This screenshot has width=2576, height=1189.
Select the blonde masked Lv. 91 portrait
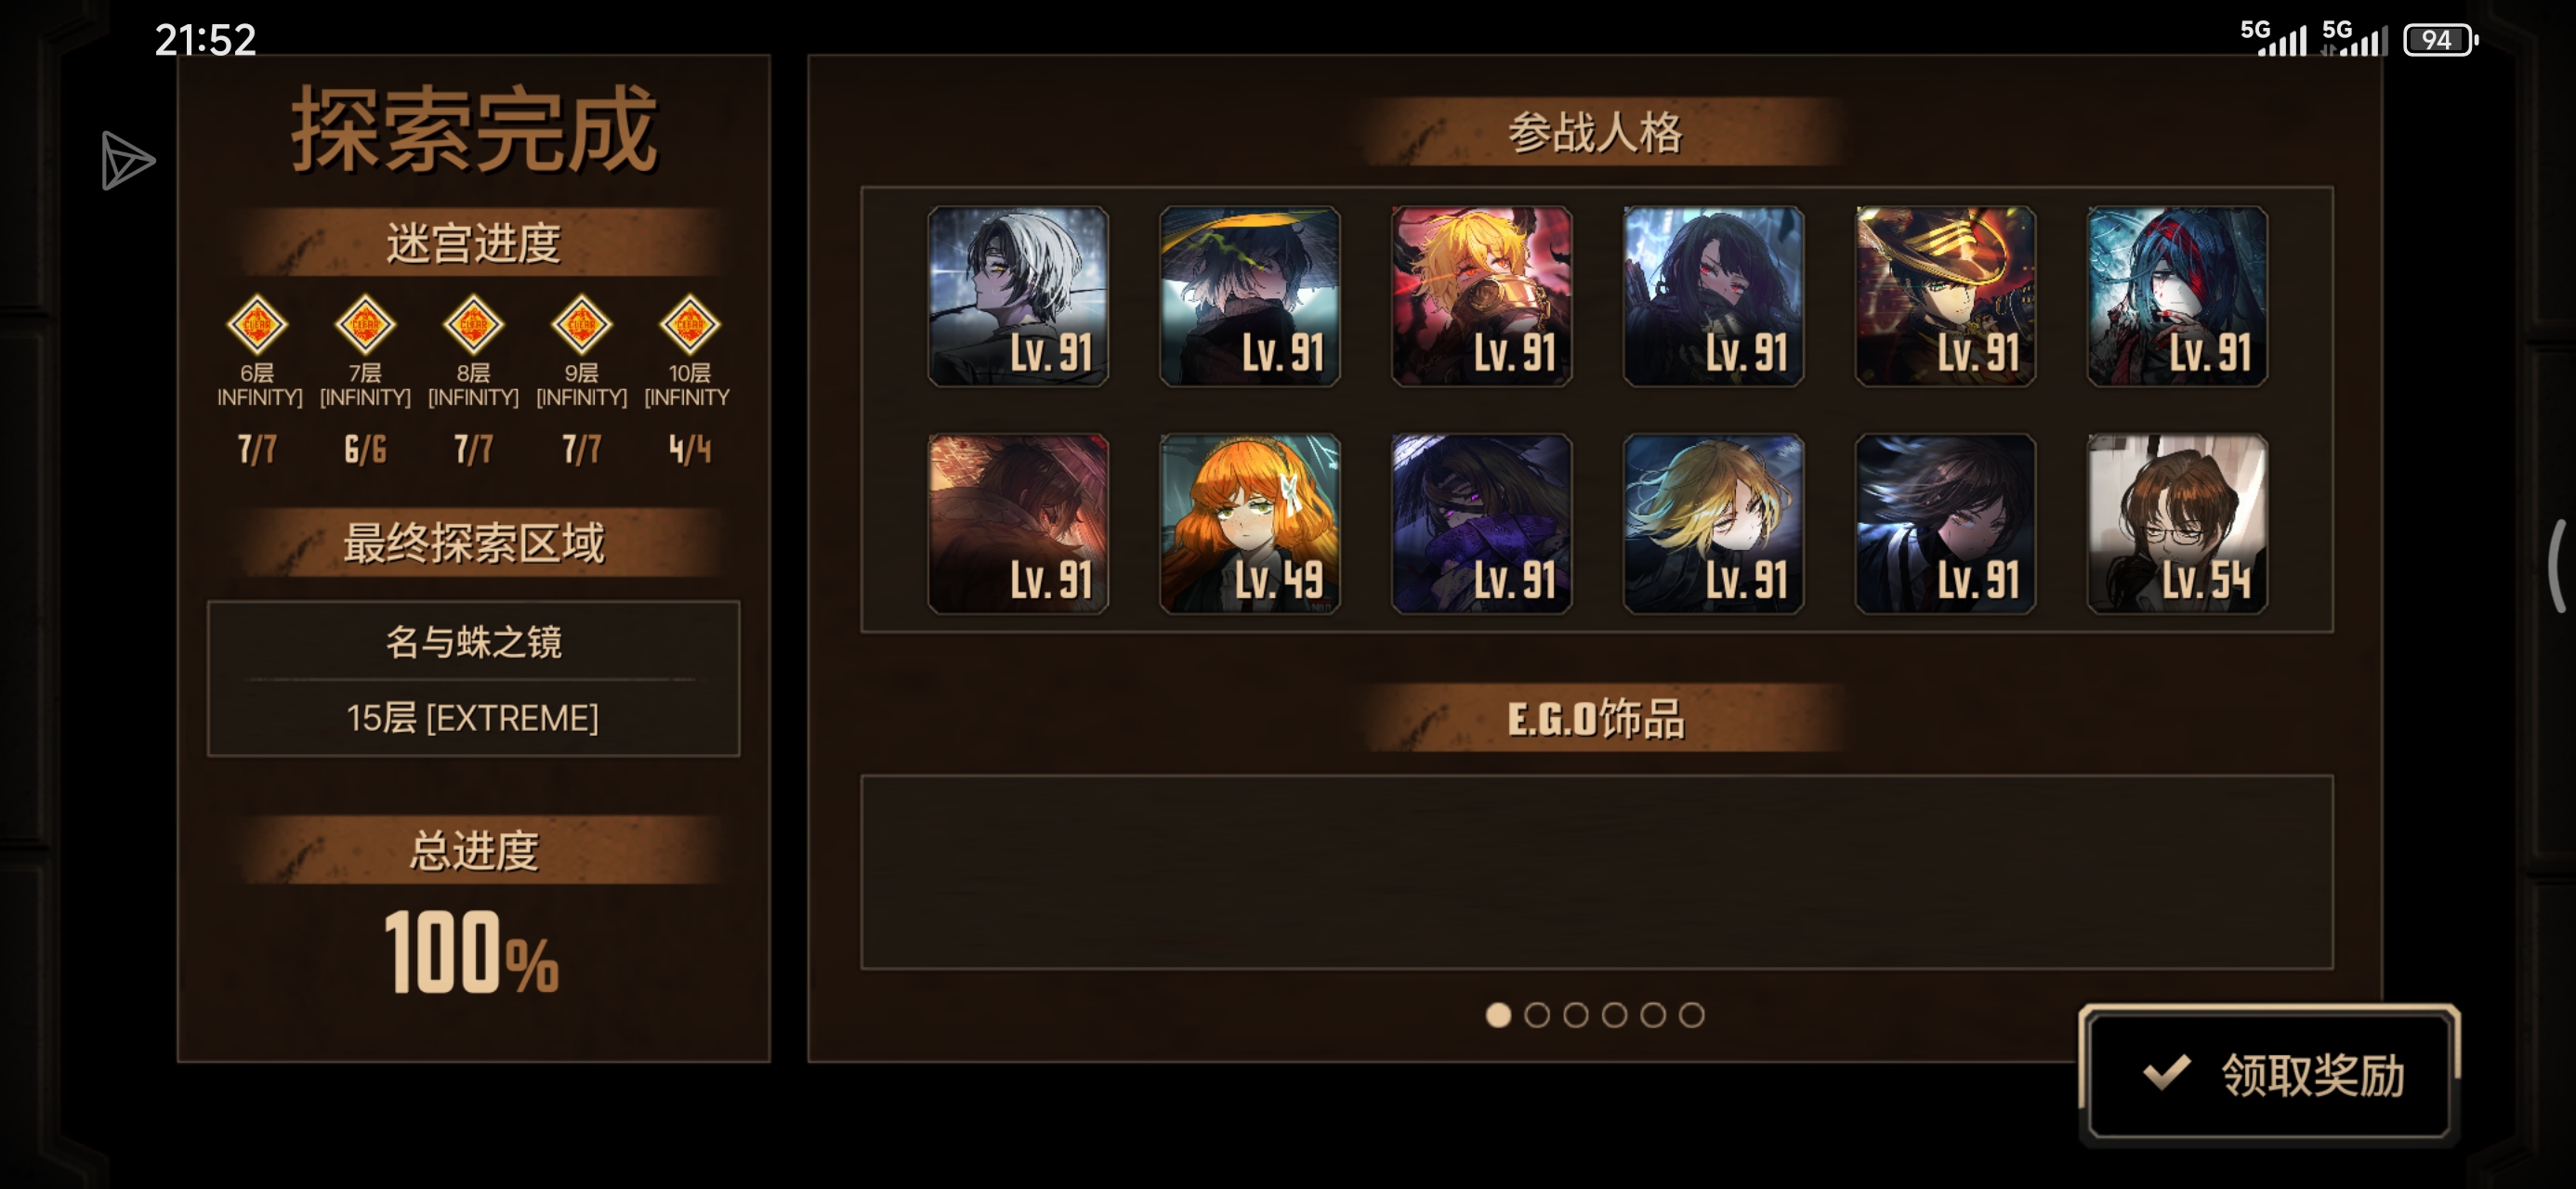1482,296
